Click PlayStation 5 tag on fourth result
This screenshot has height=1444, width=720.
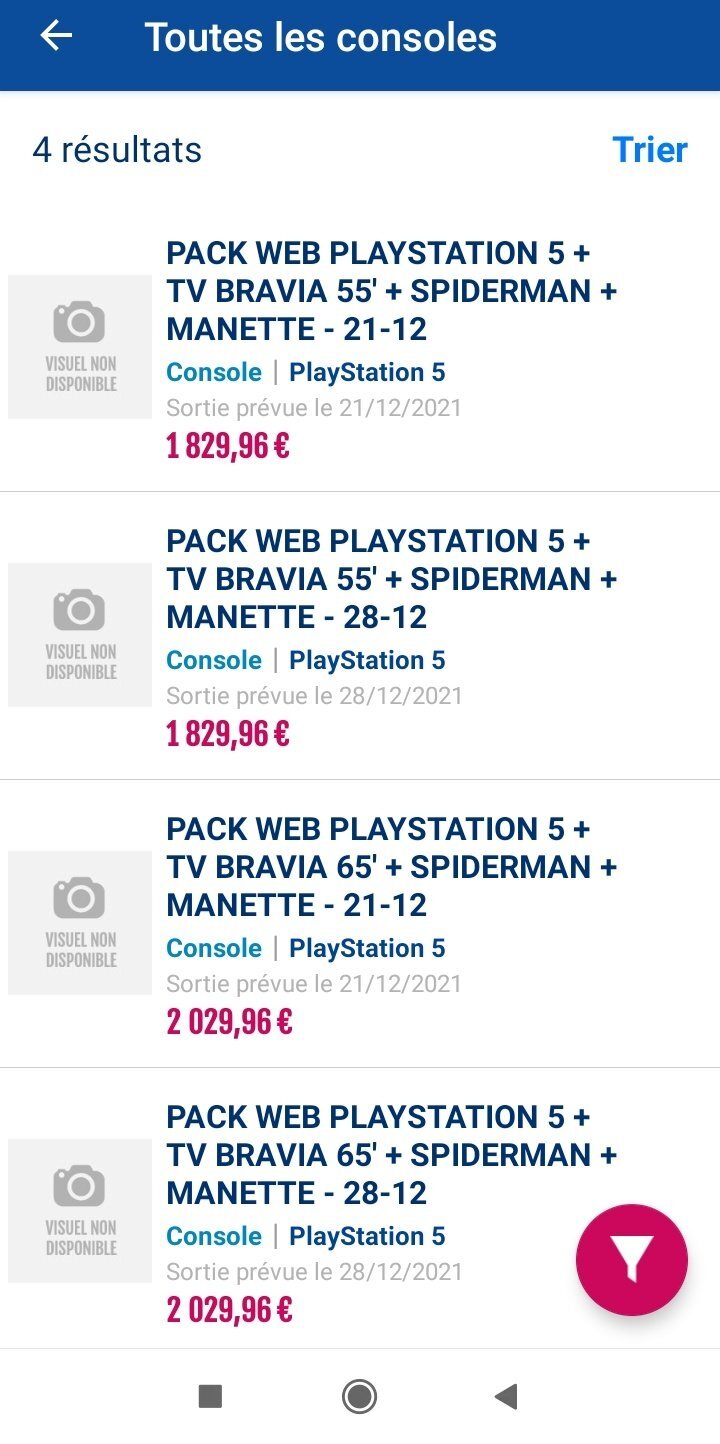click(367, 1237)
